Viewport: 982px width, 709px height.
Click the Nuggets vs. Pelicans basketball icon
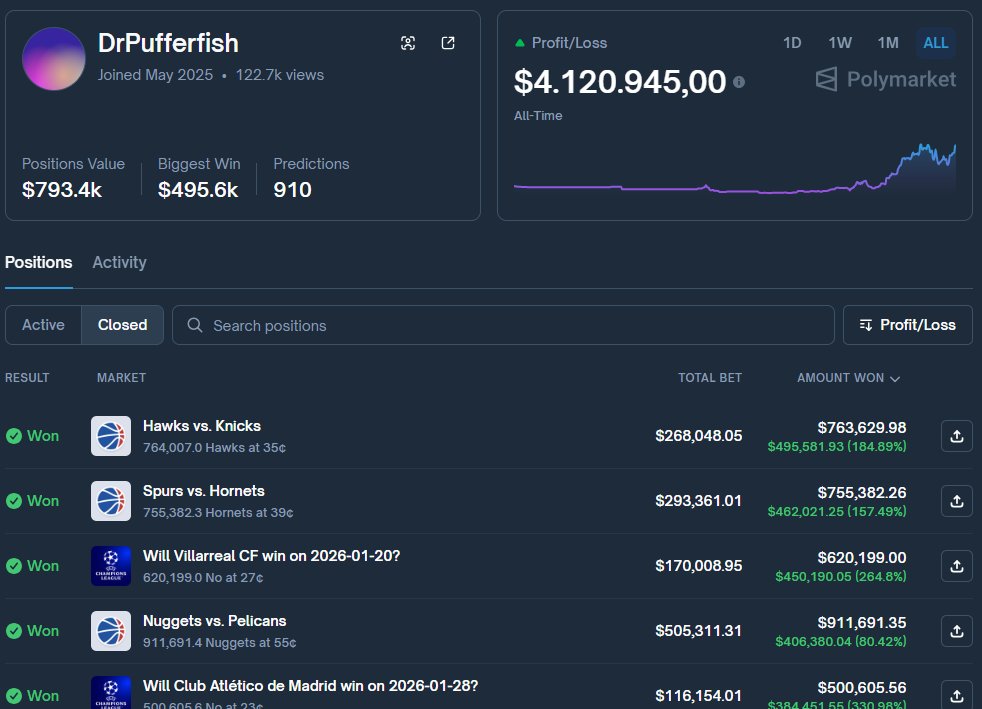111,631
